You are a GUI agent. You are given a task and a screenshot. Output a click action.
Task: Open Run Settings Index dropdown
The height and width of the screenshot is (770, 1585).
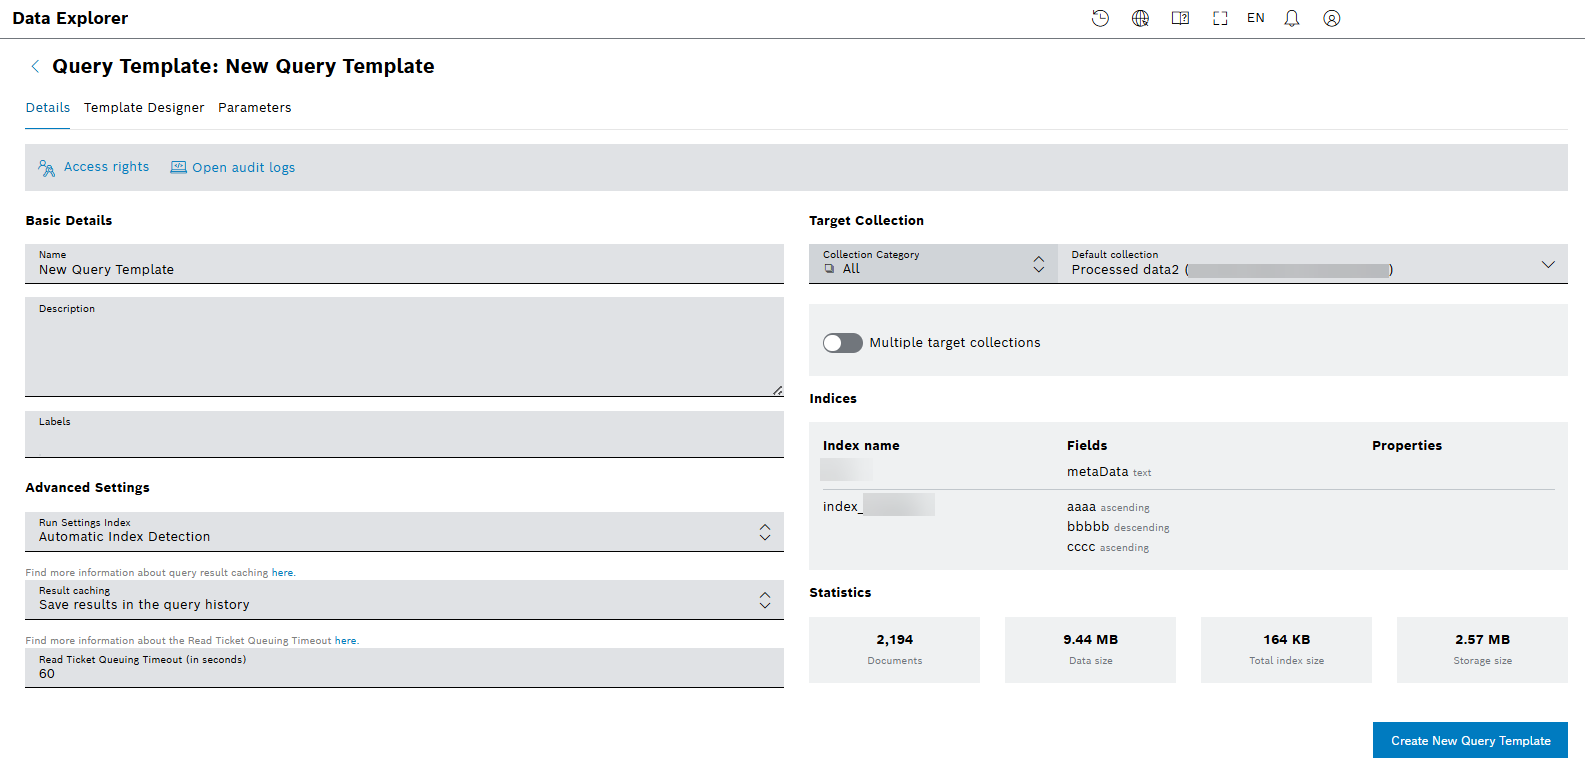click(x=404, y=531)
